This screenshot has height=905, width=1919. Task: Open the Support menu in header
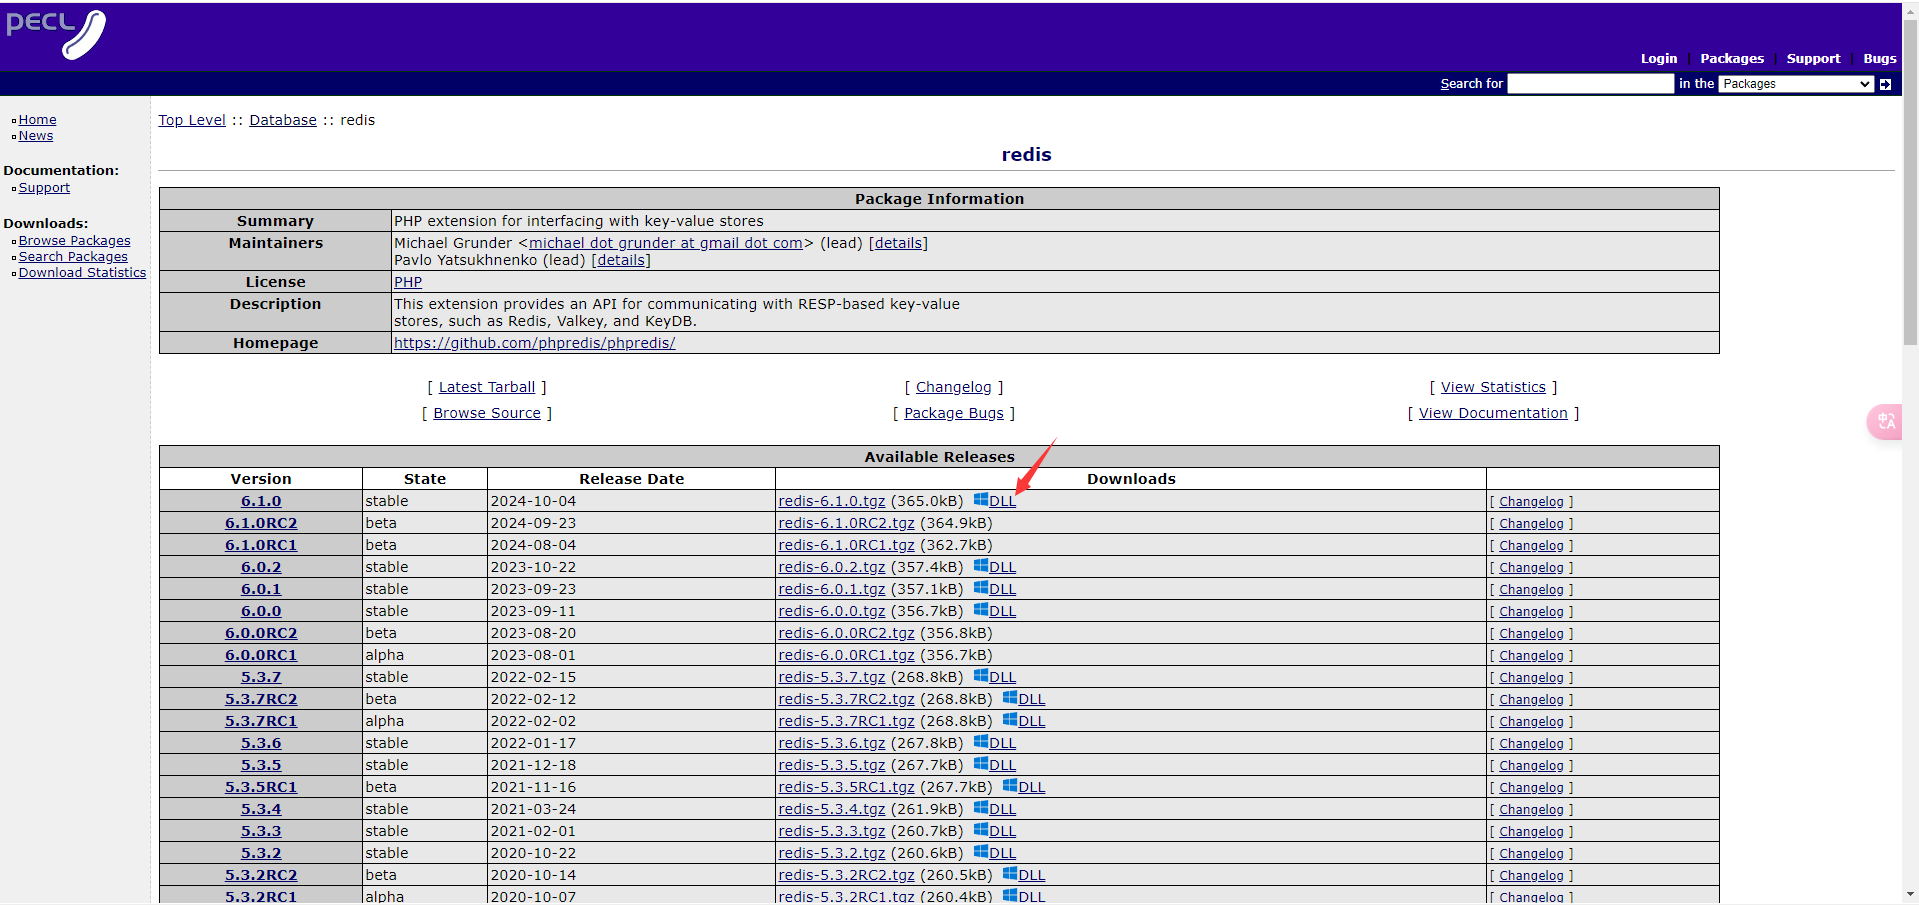(1813, 59)
